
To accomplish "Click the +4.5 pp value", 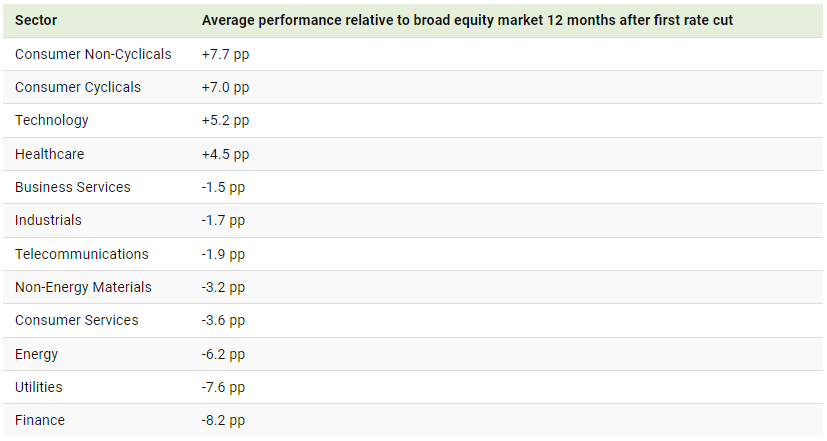I will tap(225, 155).
